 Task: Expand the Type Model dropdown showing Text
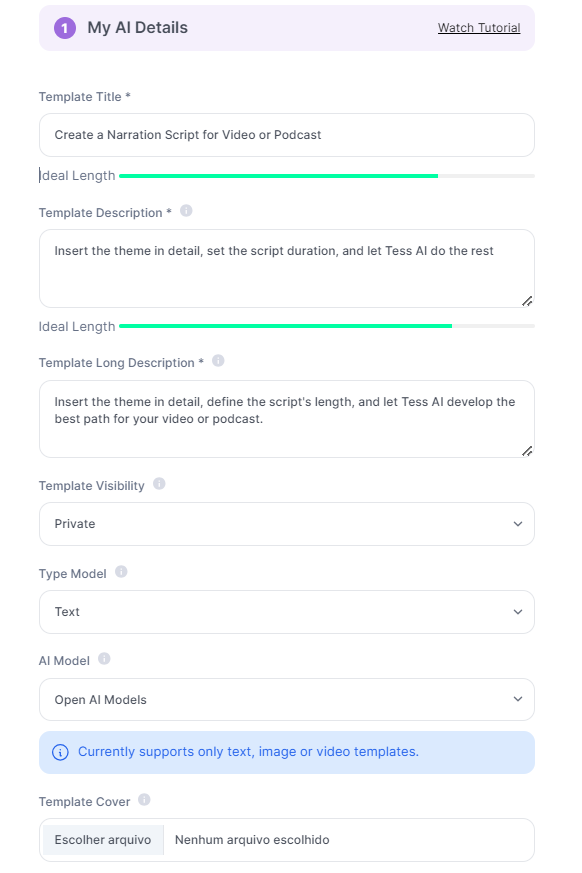(x=287, y=612)
